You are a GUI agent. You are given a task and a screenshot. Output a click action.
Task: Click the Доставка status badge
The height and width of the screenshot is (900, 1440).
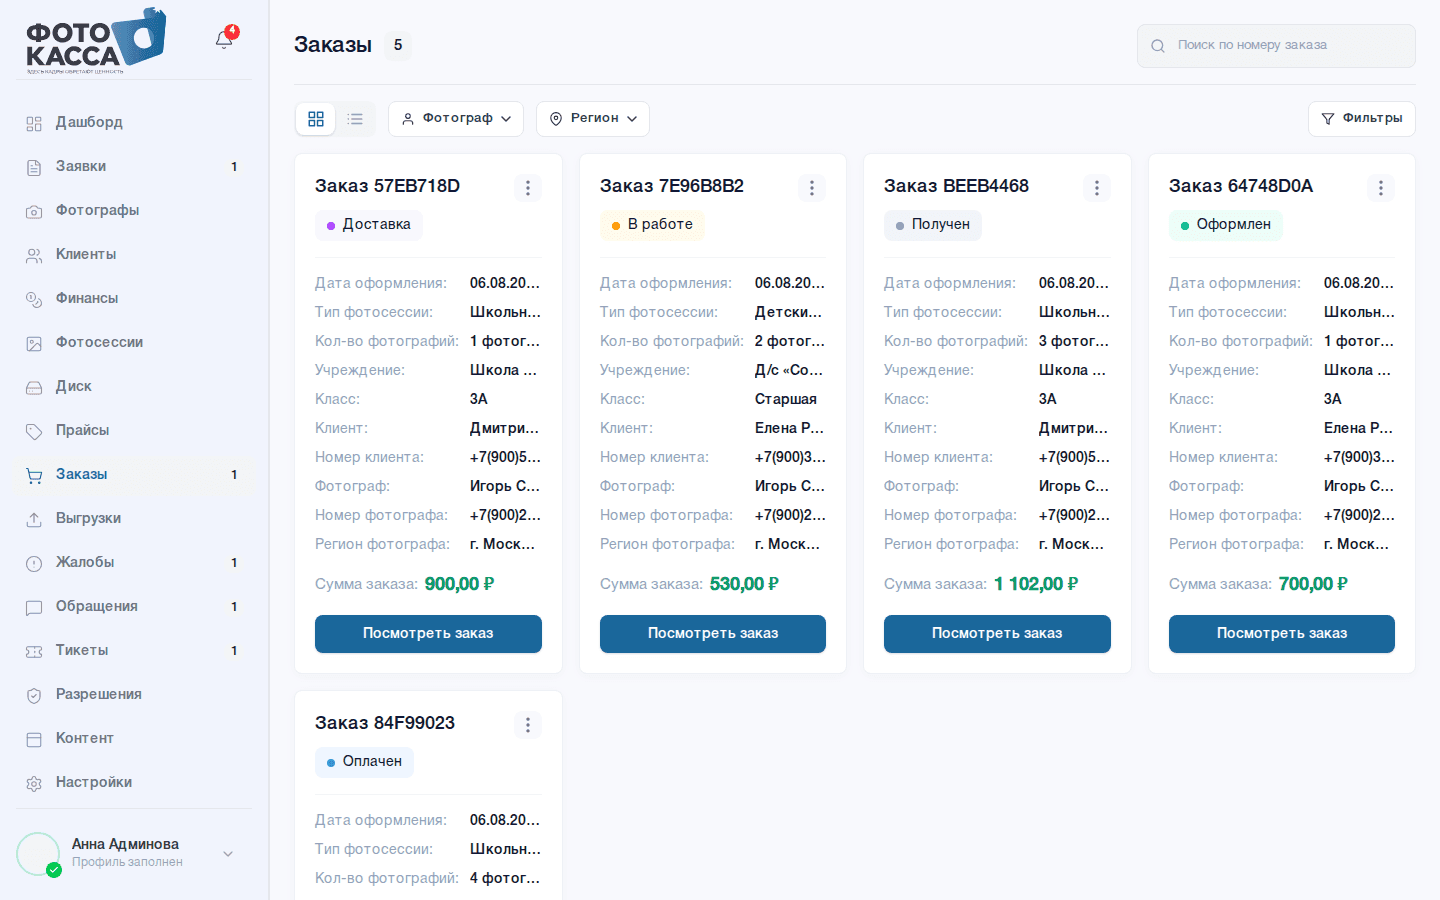coord(369,225)
